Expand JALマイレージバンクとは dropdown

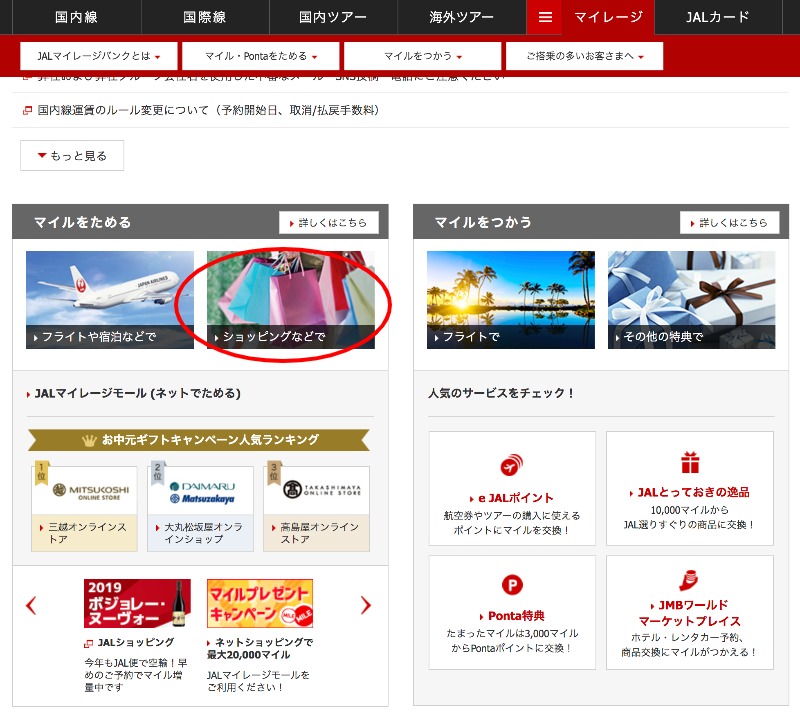pos(98,56)
